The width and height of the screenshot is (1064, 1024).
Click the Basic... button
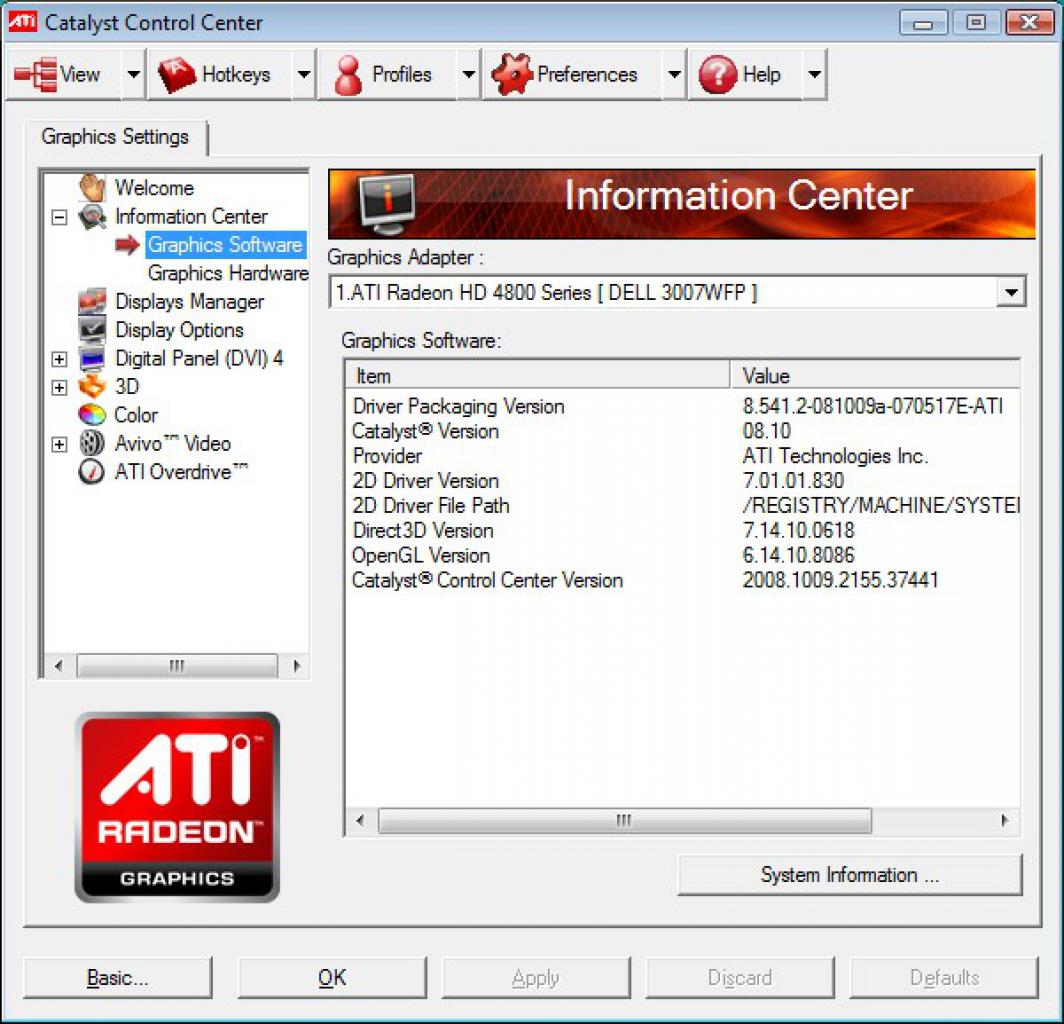[117, 978]
